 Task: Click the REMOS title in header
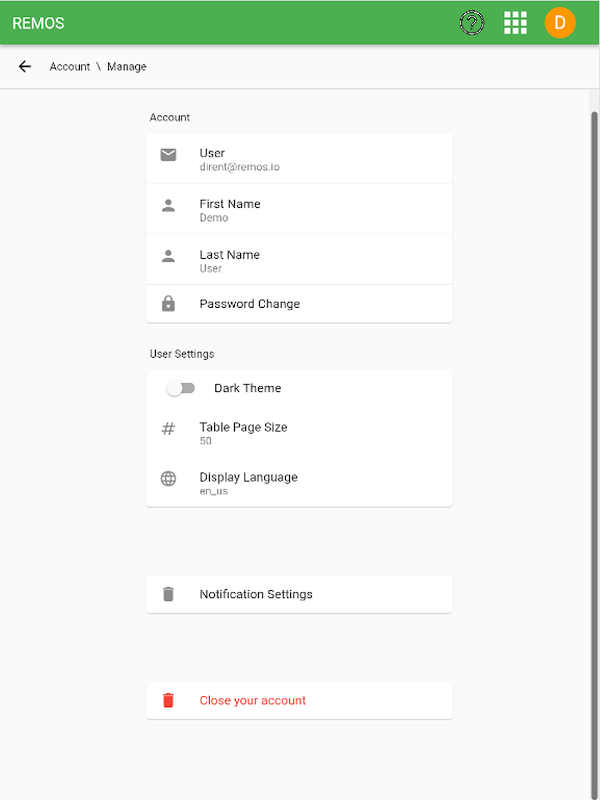point(38,23)
